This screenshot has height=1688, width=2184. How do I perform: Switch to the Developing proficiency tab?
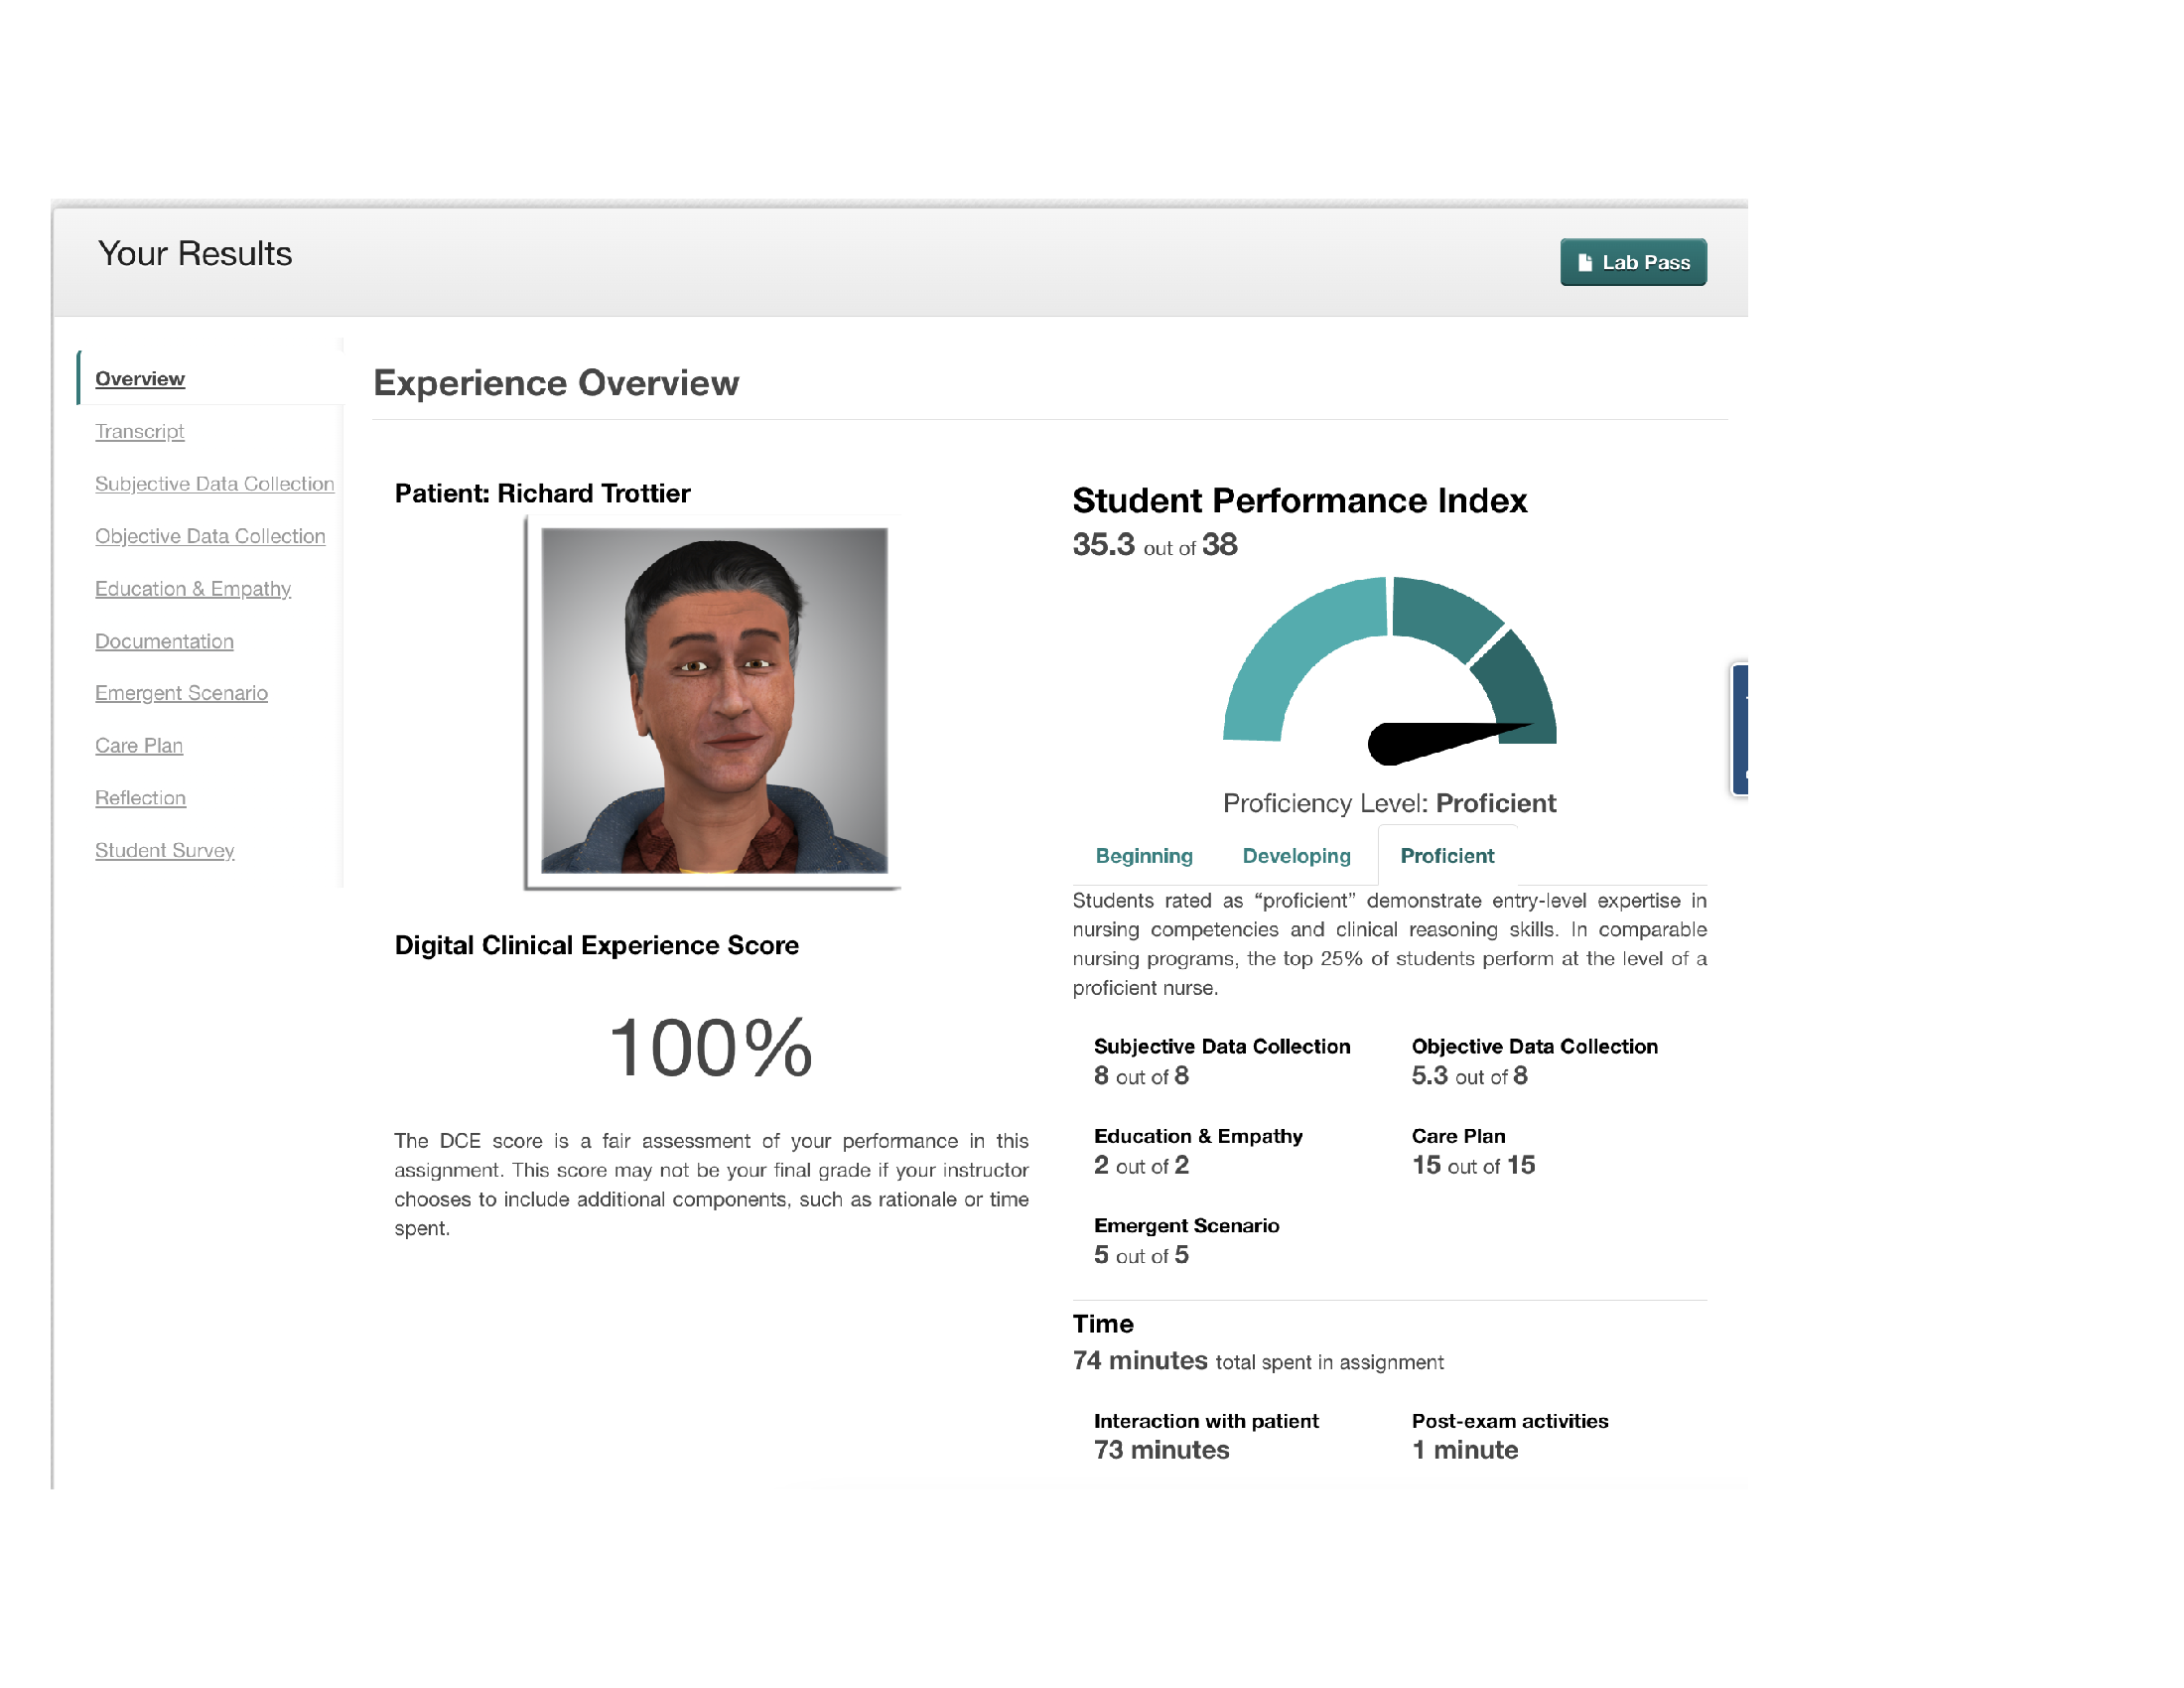pos(1296,856)
